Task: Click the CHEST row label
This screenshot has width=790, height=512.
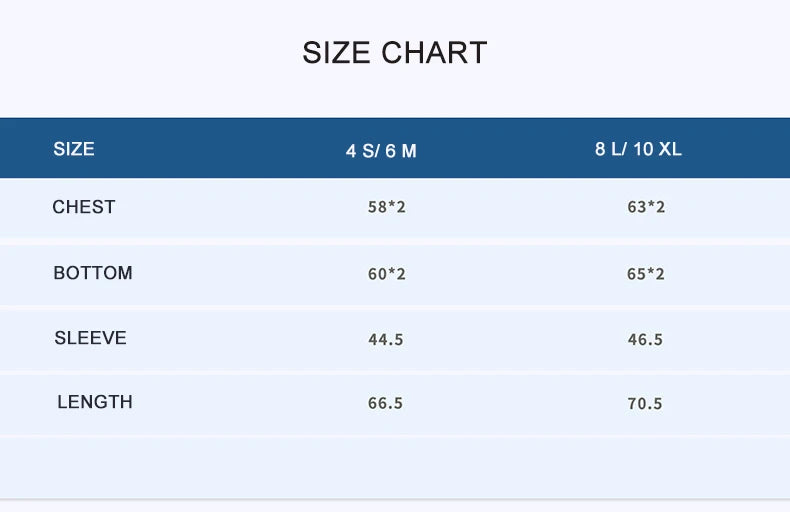Action: coord(84,207)
